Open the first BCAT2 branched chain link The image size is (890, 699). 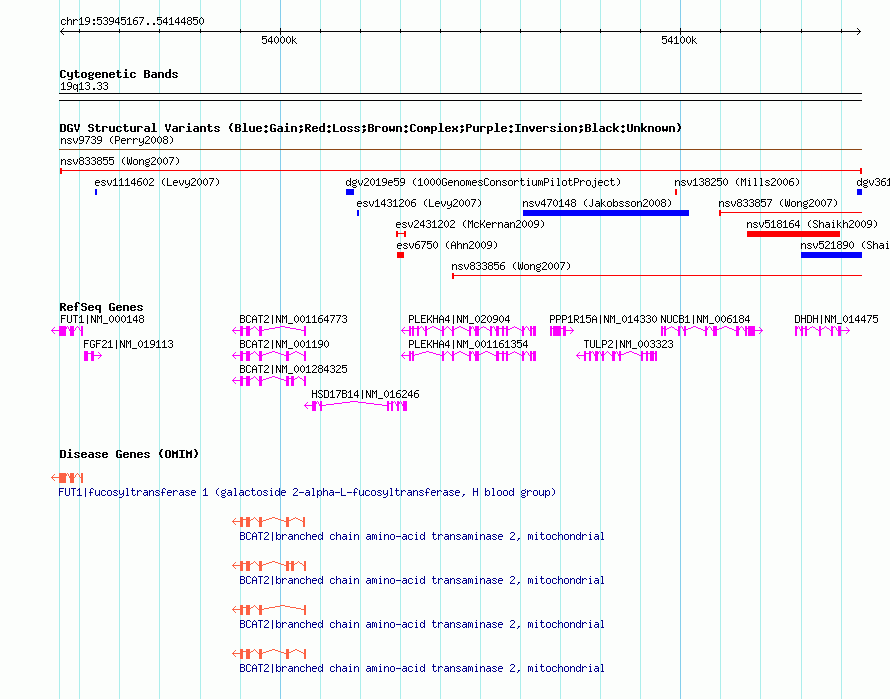coord(422,536)
